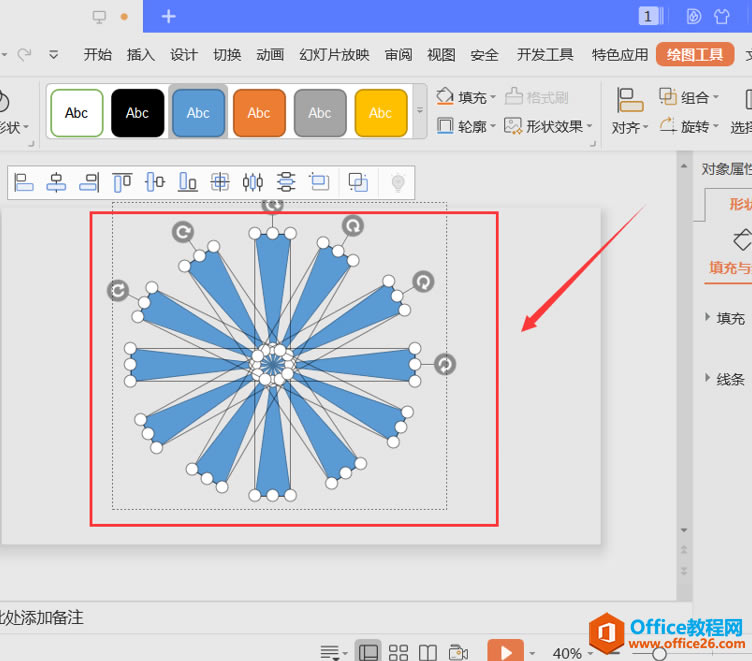752x661 pixels.
Task: Click the align center horizontally icon
Action: [56, 182]
